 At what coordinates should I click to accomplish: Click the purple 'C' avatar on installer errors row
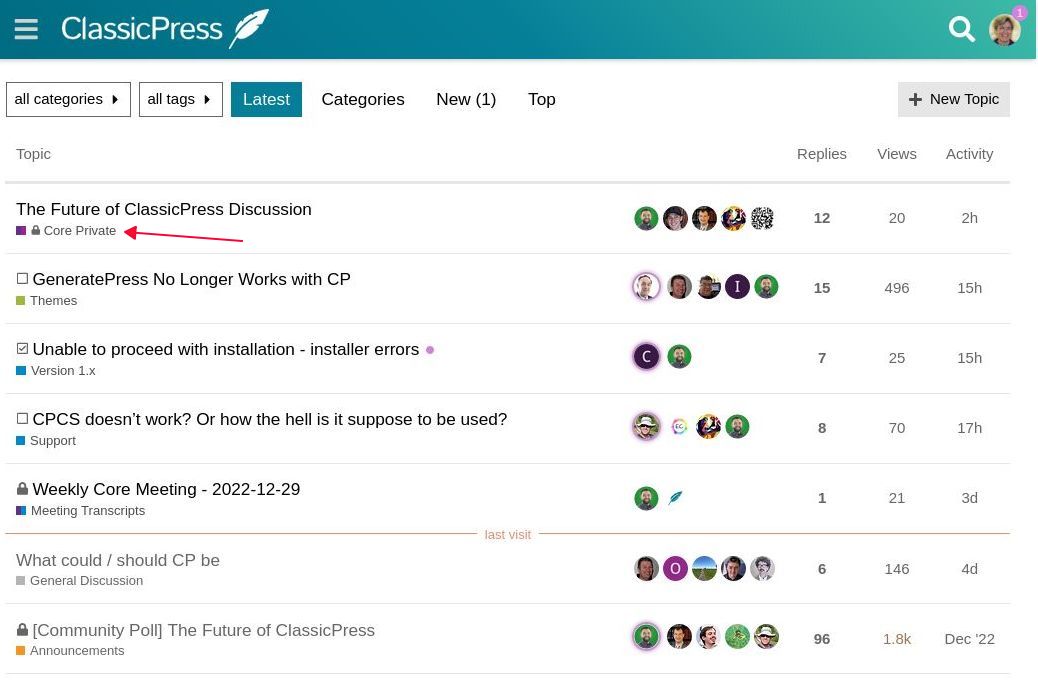pos(646,357)
